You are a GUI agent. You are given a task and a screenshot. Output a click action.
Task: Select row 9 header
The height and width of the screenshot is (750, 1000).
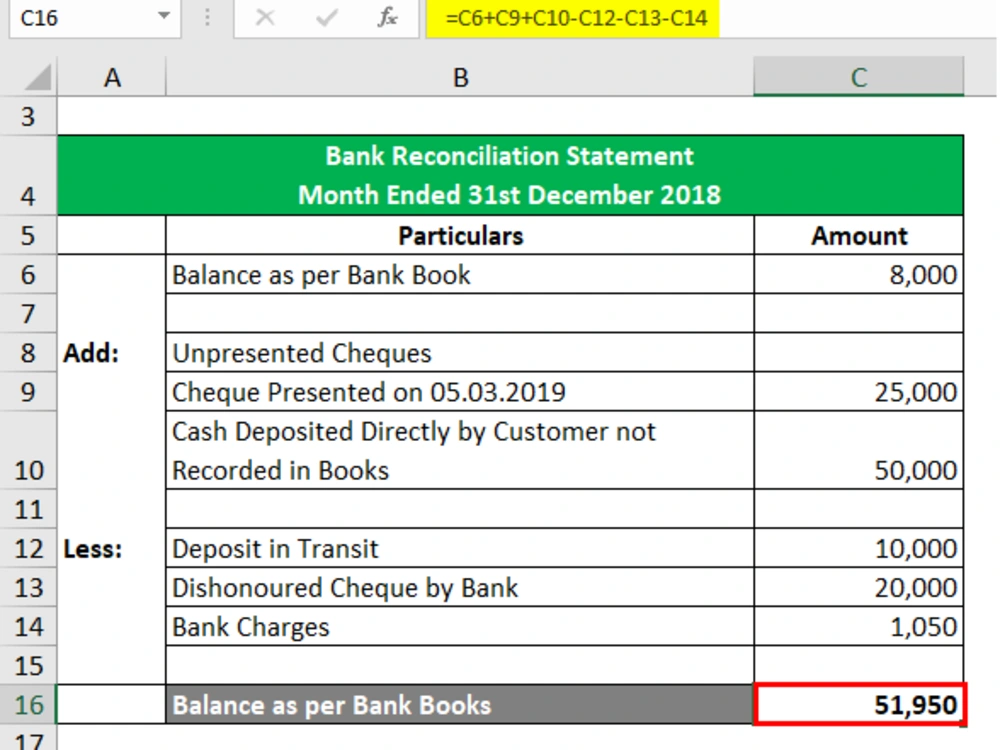28,392
